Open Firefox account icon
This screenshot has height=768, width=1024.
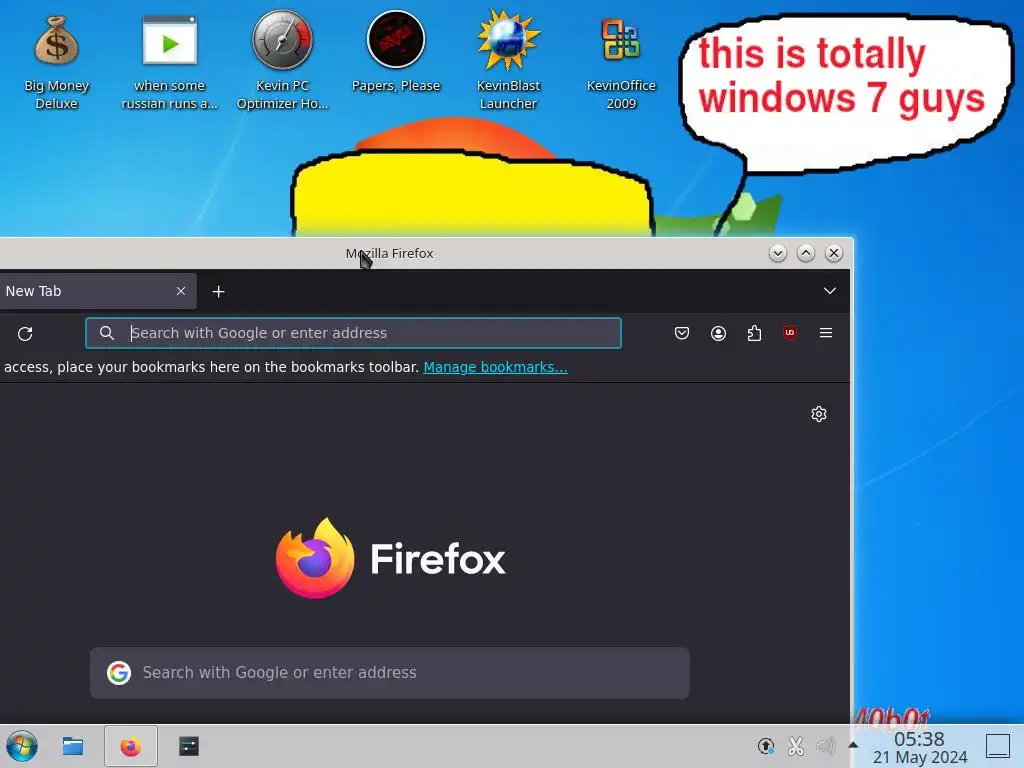(718, 334)
